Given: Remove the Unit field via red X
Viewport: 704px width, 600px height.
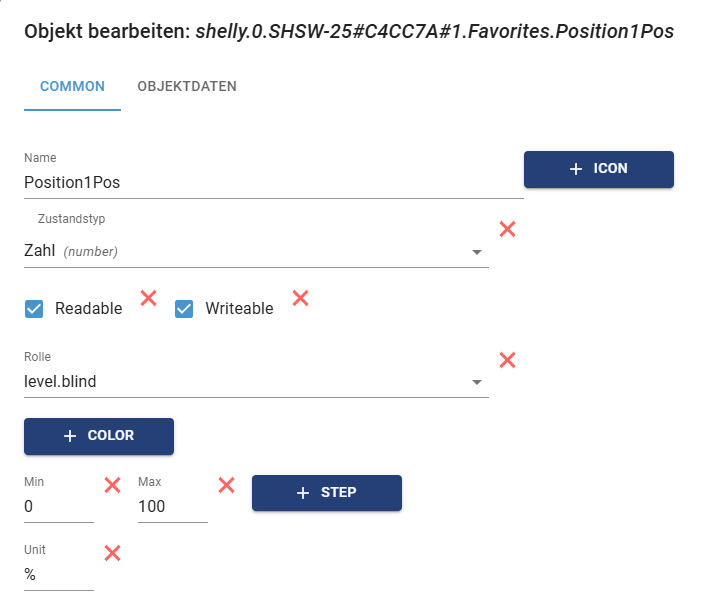Looking at the screenshot, I should [x=113, y=553].
